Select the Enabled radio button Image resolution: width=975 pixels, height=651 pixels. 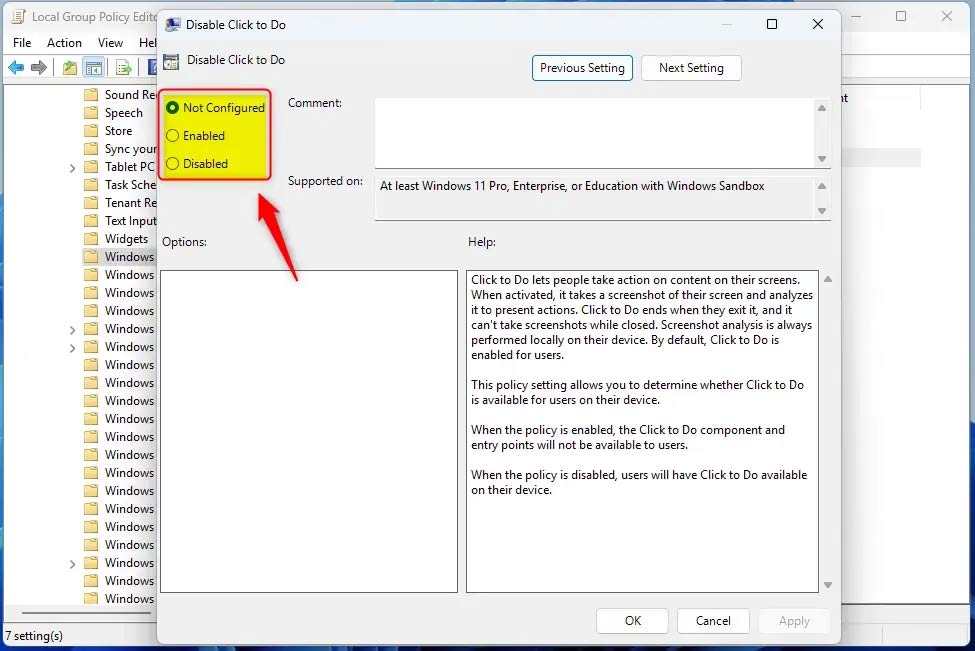click(174, 135)
